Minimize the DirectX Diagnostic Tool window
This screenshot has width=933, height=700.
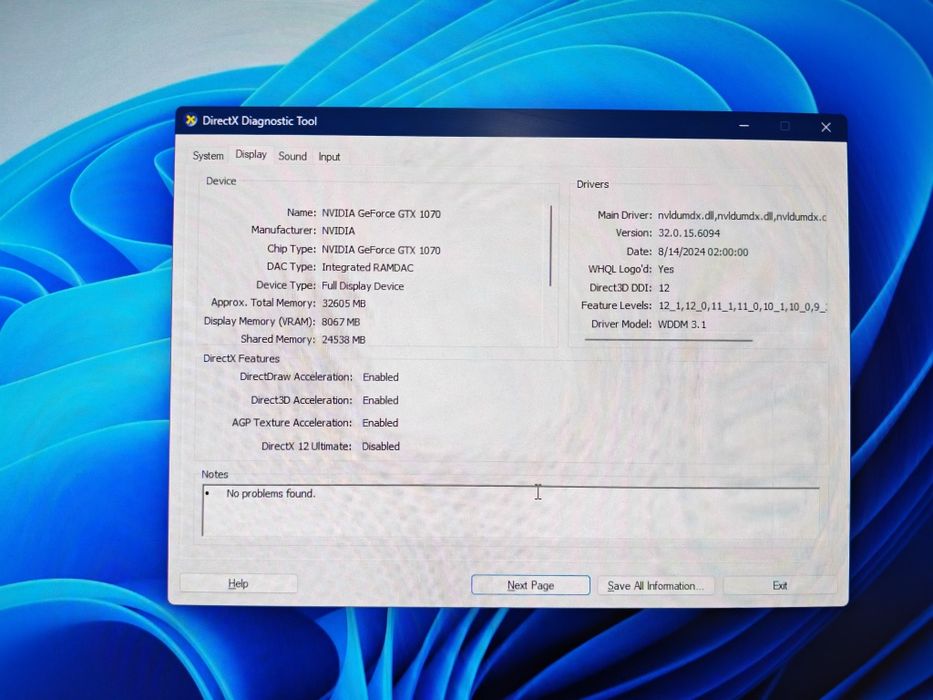(x=744, y=126)
